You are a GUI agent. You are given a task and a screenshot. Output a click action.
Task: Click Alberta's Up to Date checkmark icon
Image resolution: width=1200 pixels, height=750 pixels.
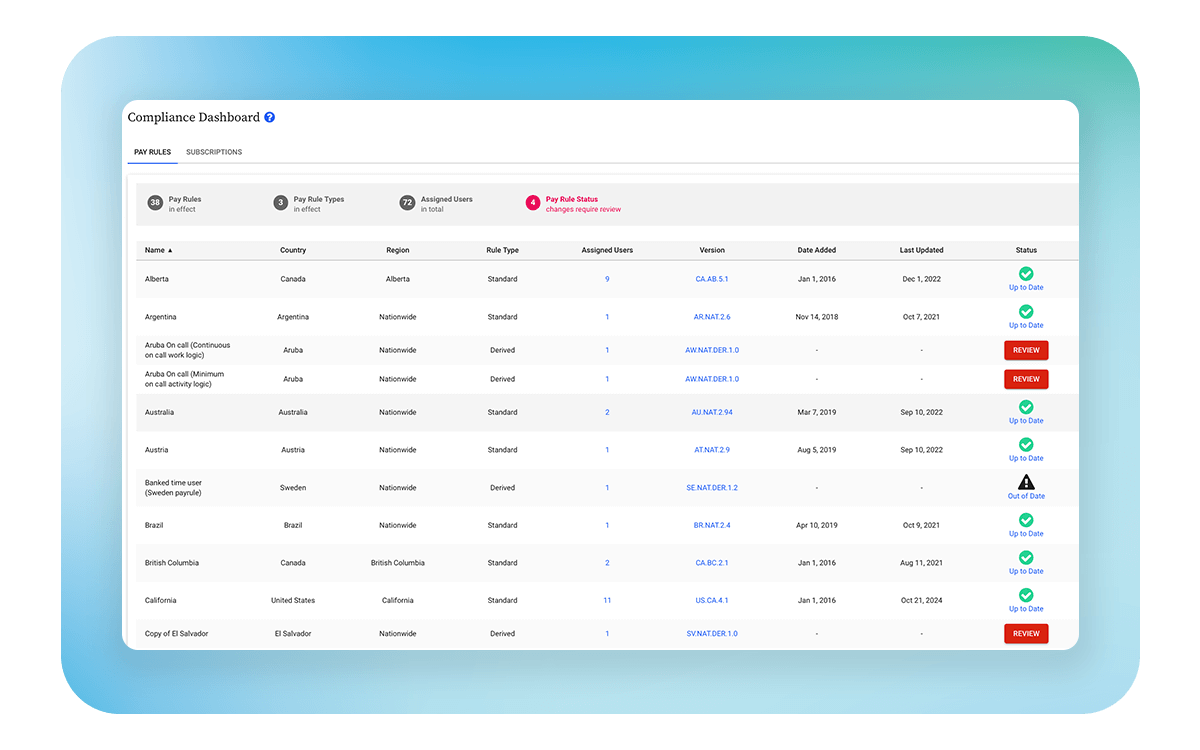(1026, 273)
